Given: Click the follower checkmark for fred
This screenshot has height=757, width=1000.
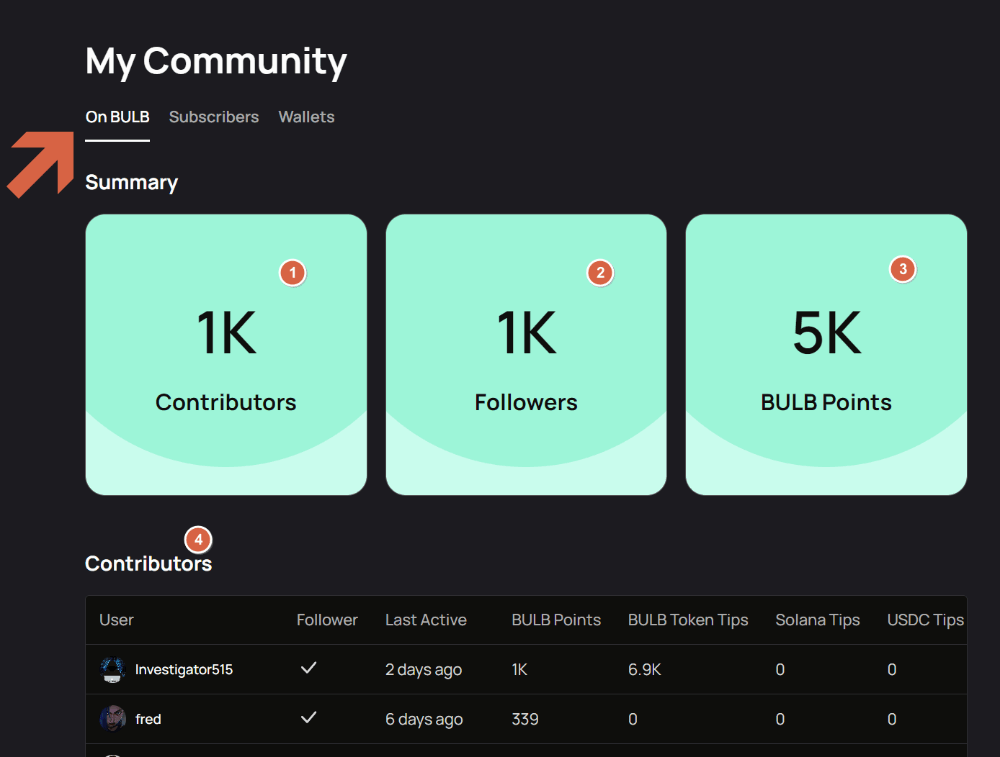Looking at the screenshot, I should (309, 717).
